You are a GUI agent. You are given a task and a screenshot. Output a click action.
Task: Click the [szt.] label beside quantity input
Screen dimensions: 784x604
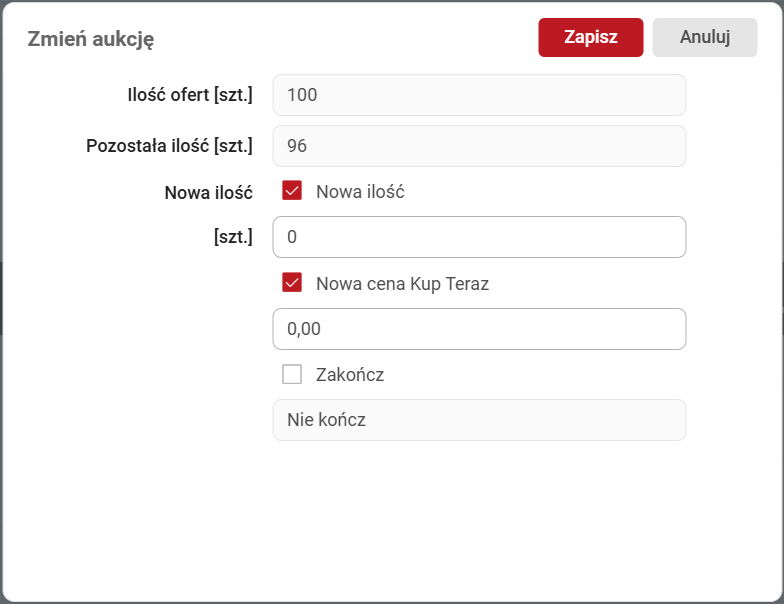233,237
